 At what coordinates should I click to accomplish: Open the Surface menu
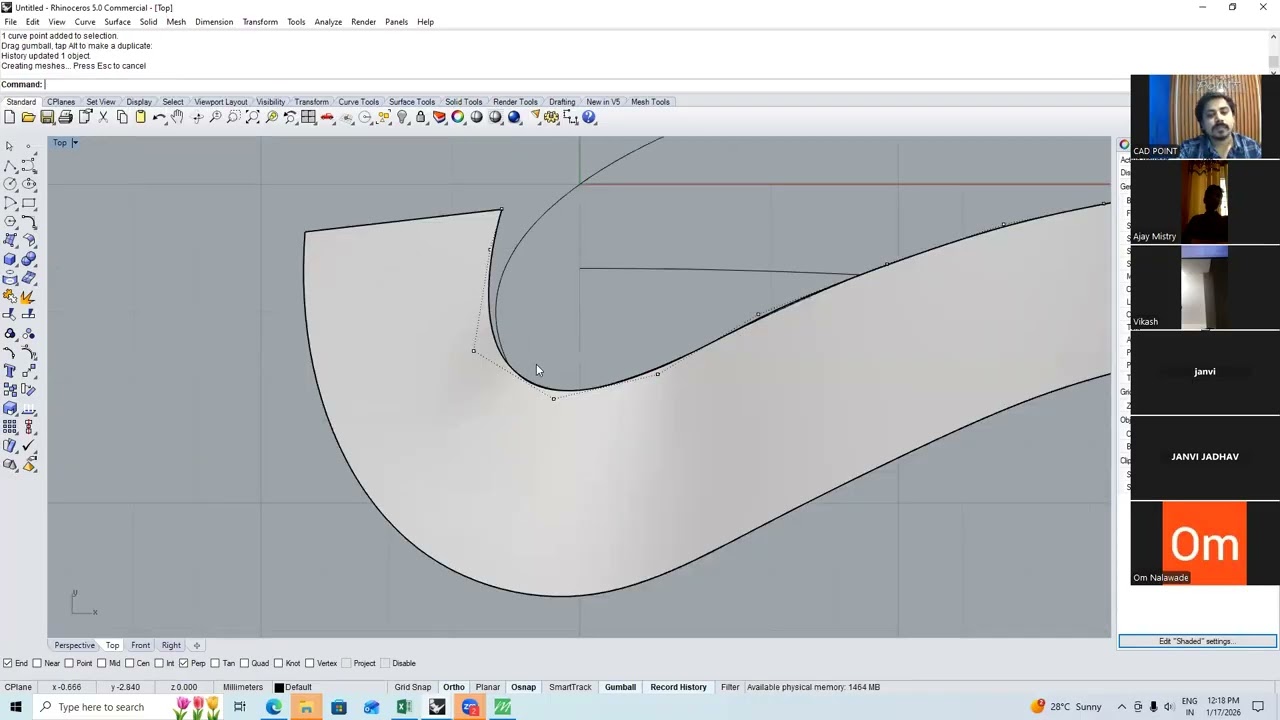(x=117, y=22)
